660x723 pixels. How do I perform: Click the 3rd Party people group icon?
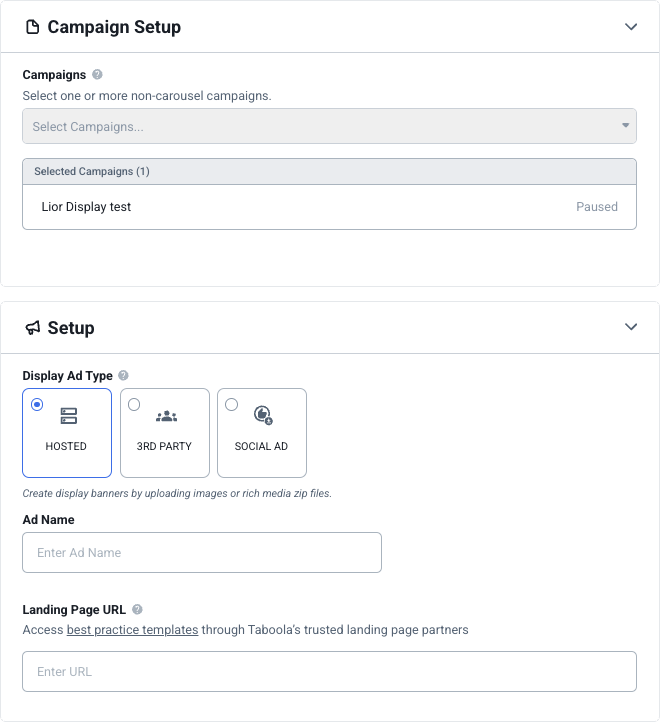(x=166, y=416)
